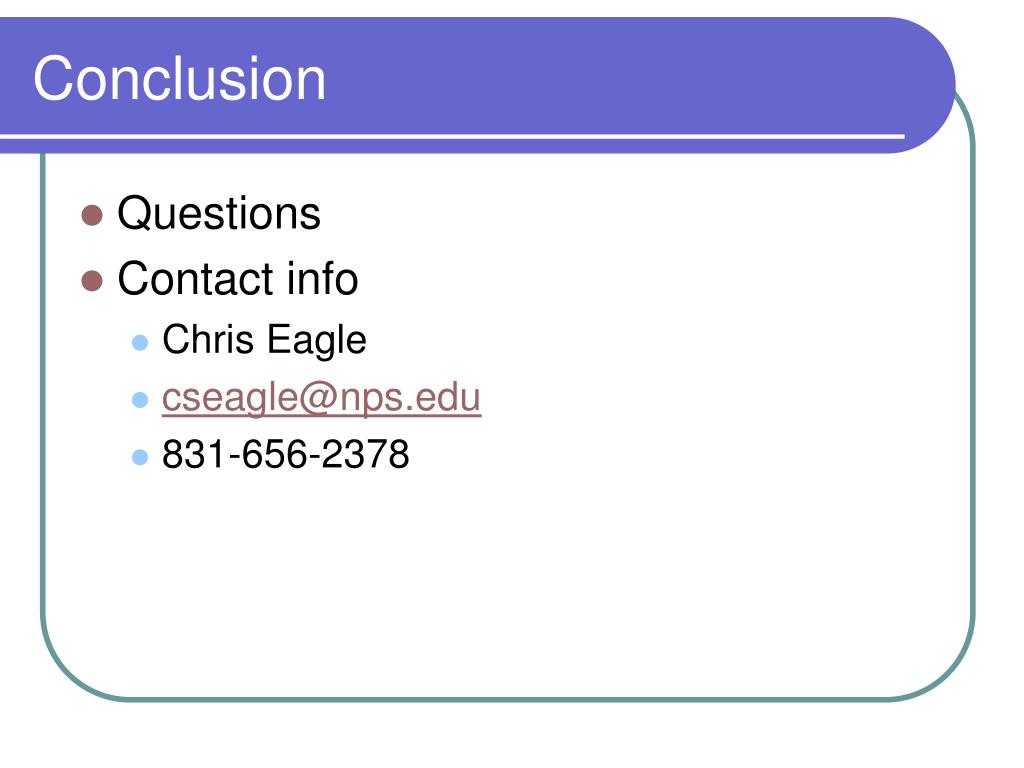Select the blue bullet before Chris Eagle
The image size is (1024, 768).
tap(140, 343)
